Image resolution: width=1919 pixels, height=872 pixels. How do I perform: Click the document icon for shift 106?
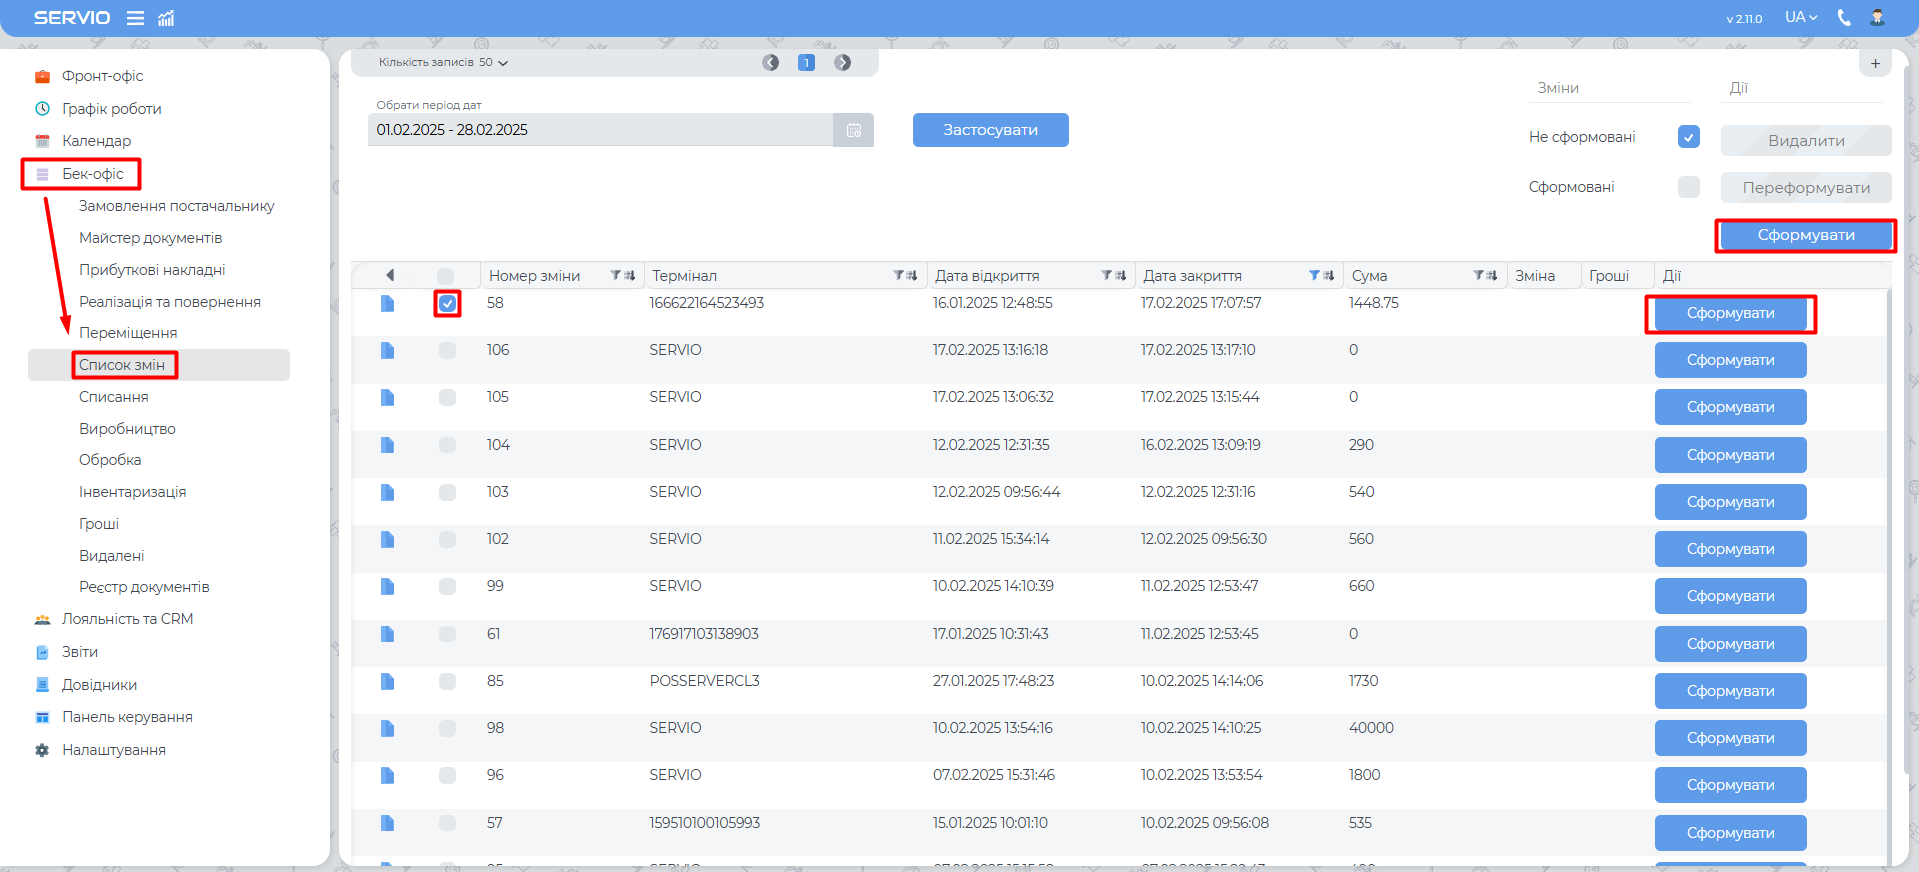(388, 350)
